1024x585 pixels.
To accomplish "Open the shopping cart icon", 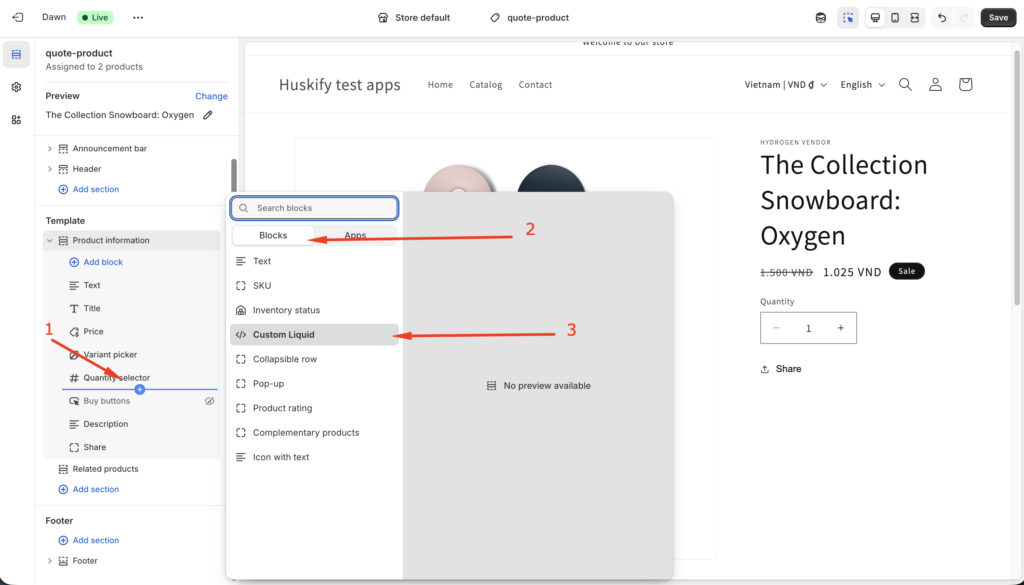I will pyautogui.click(x=965, y=85).
